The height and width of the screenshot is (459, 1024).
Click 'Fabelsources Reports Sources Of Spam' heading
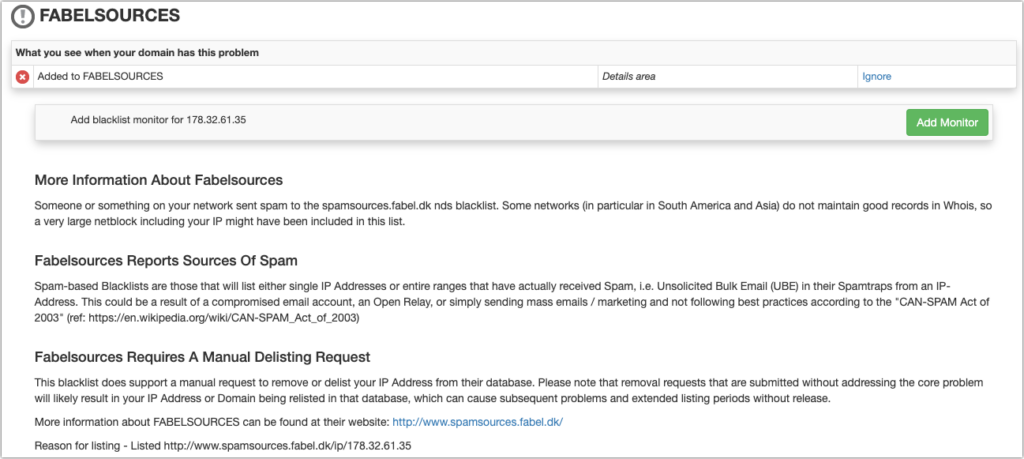click(x=166, y=261)
